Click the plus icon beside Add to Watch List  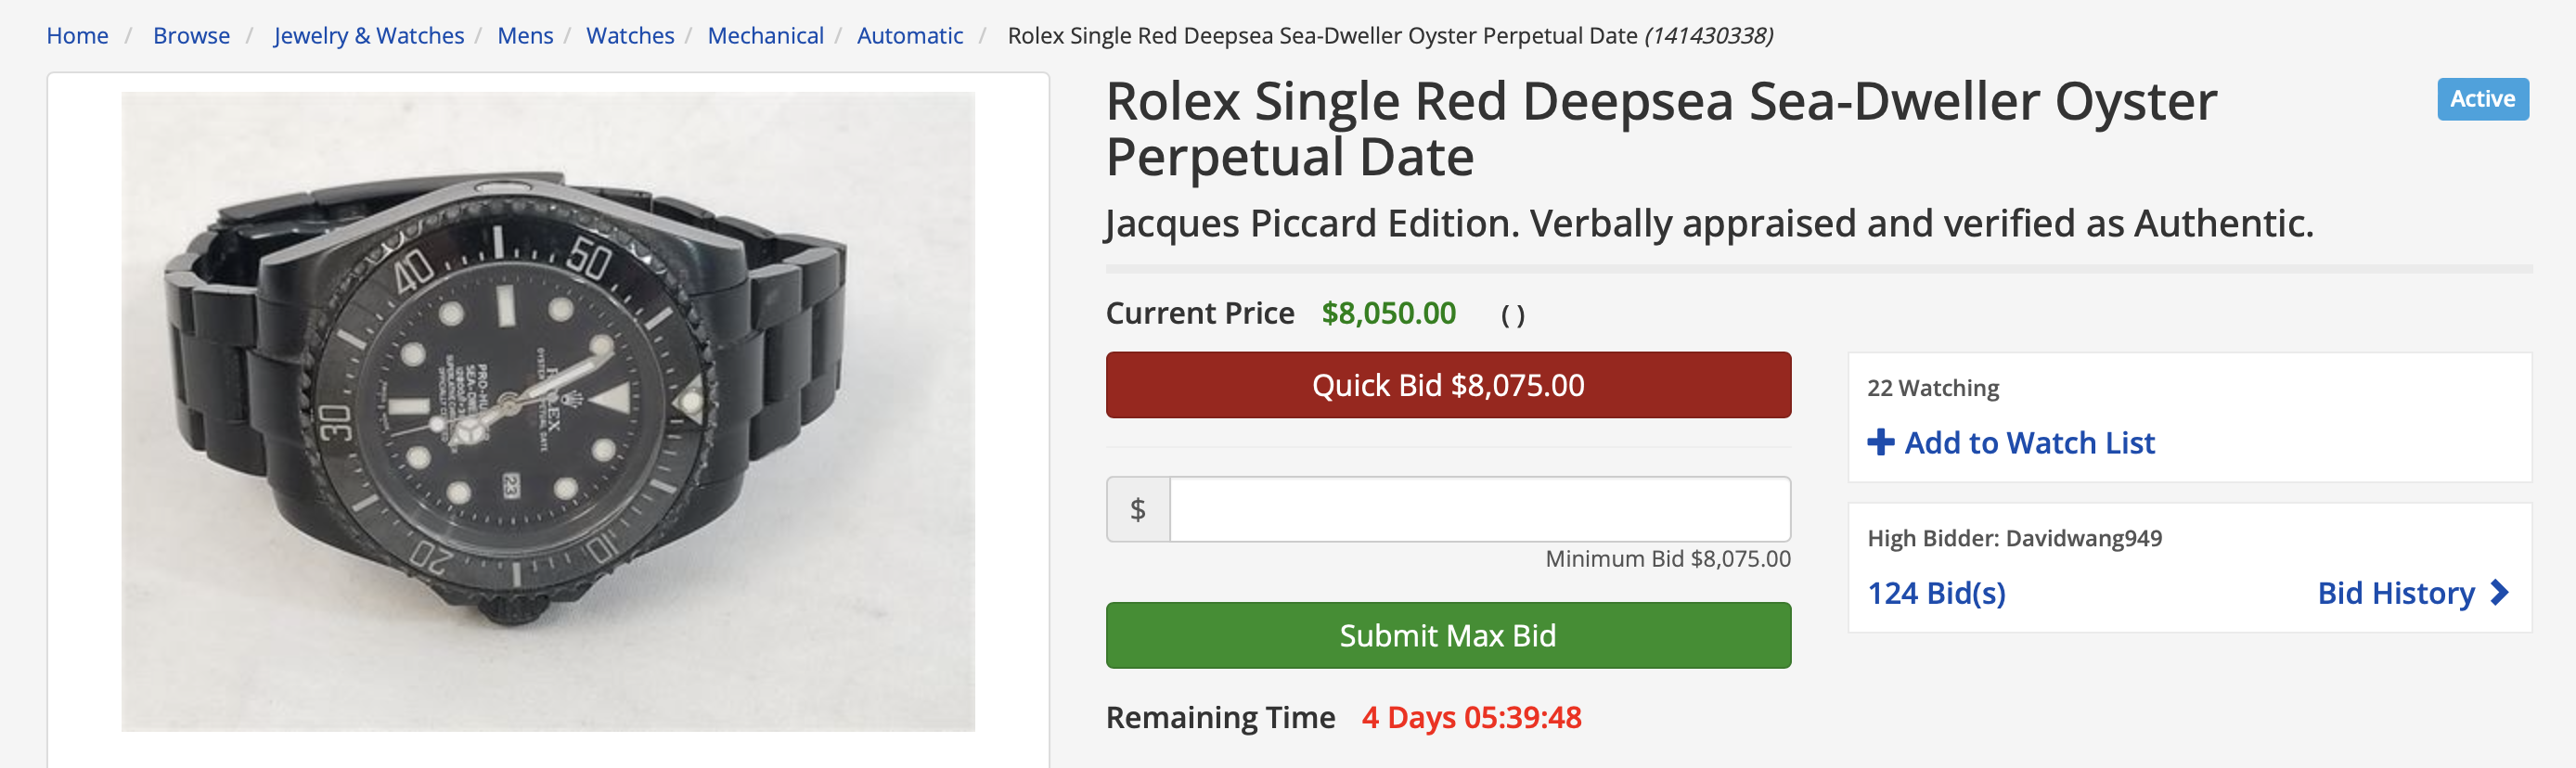(1880, 442)
